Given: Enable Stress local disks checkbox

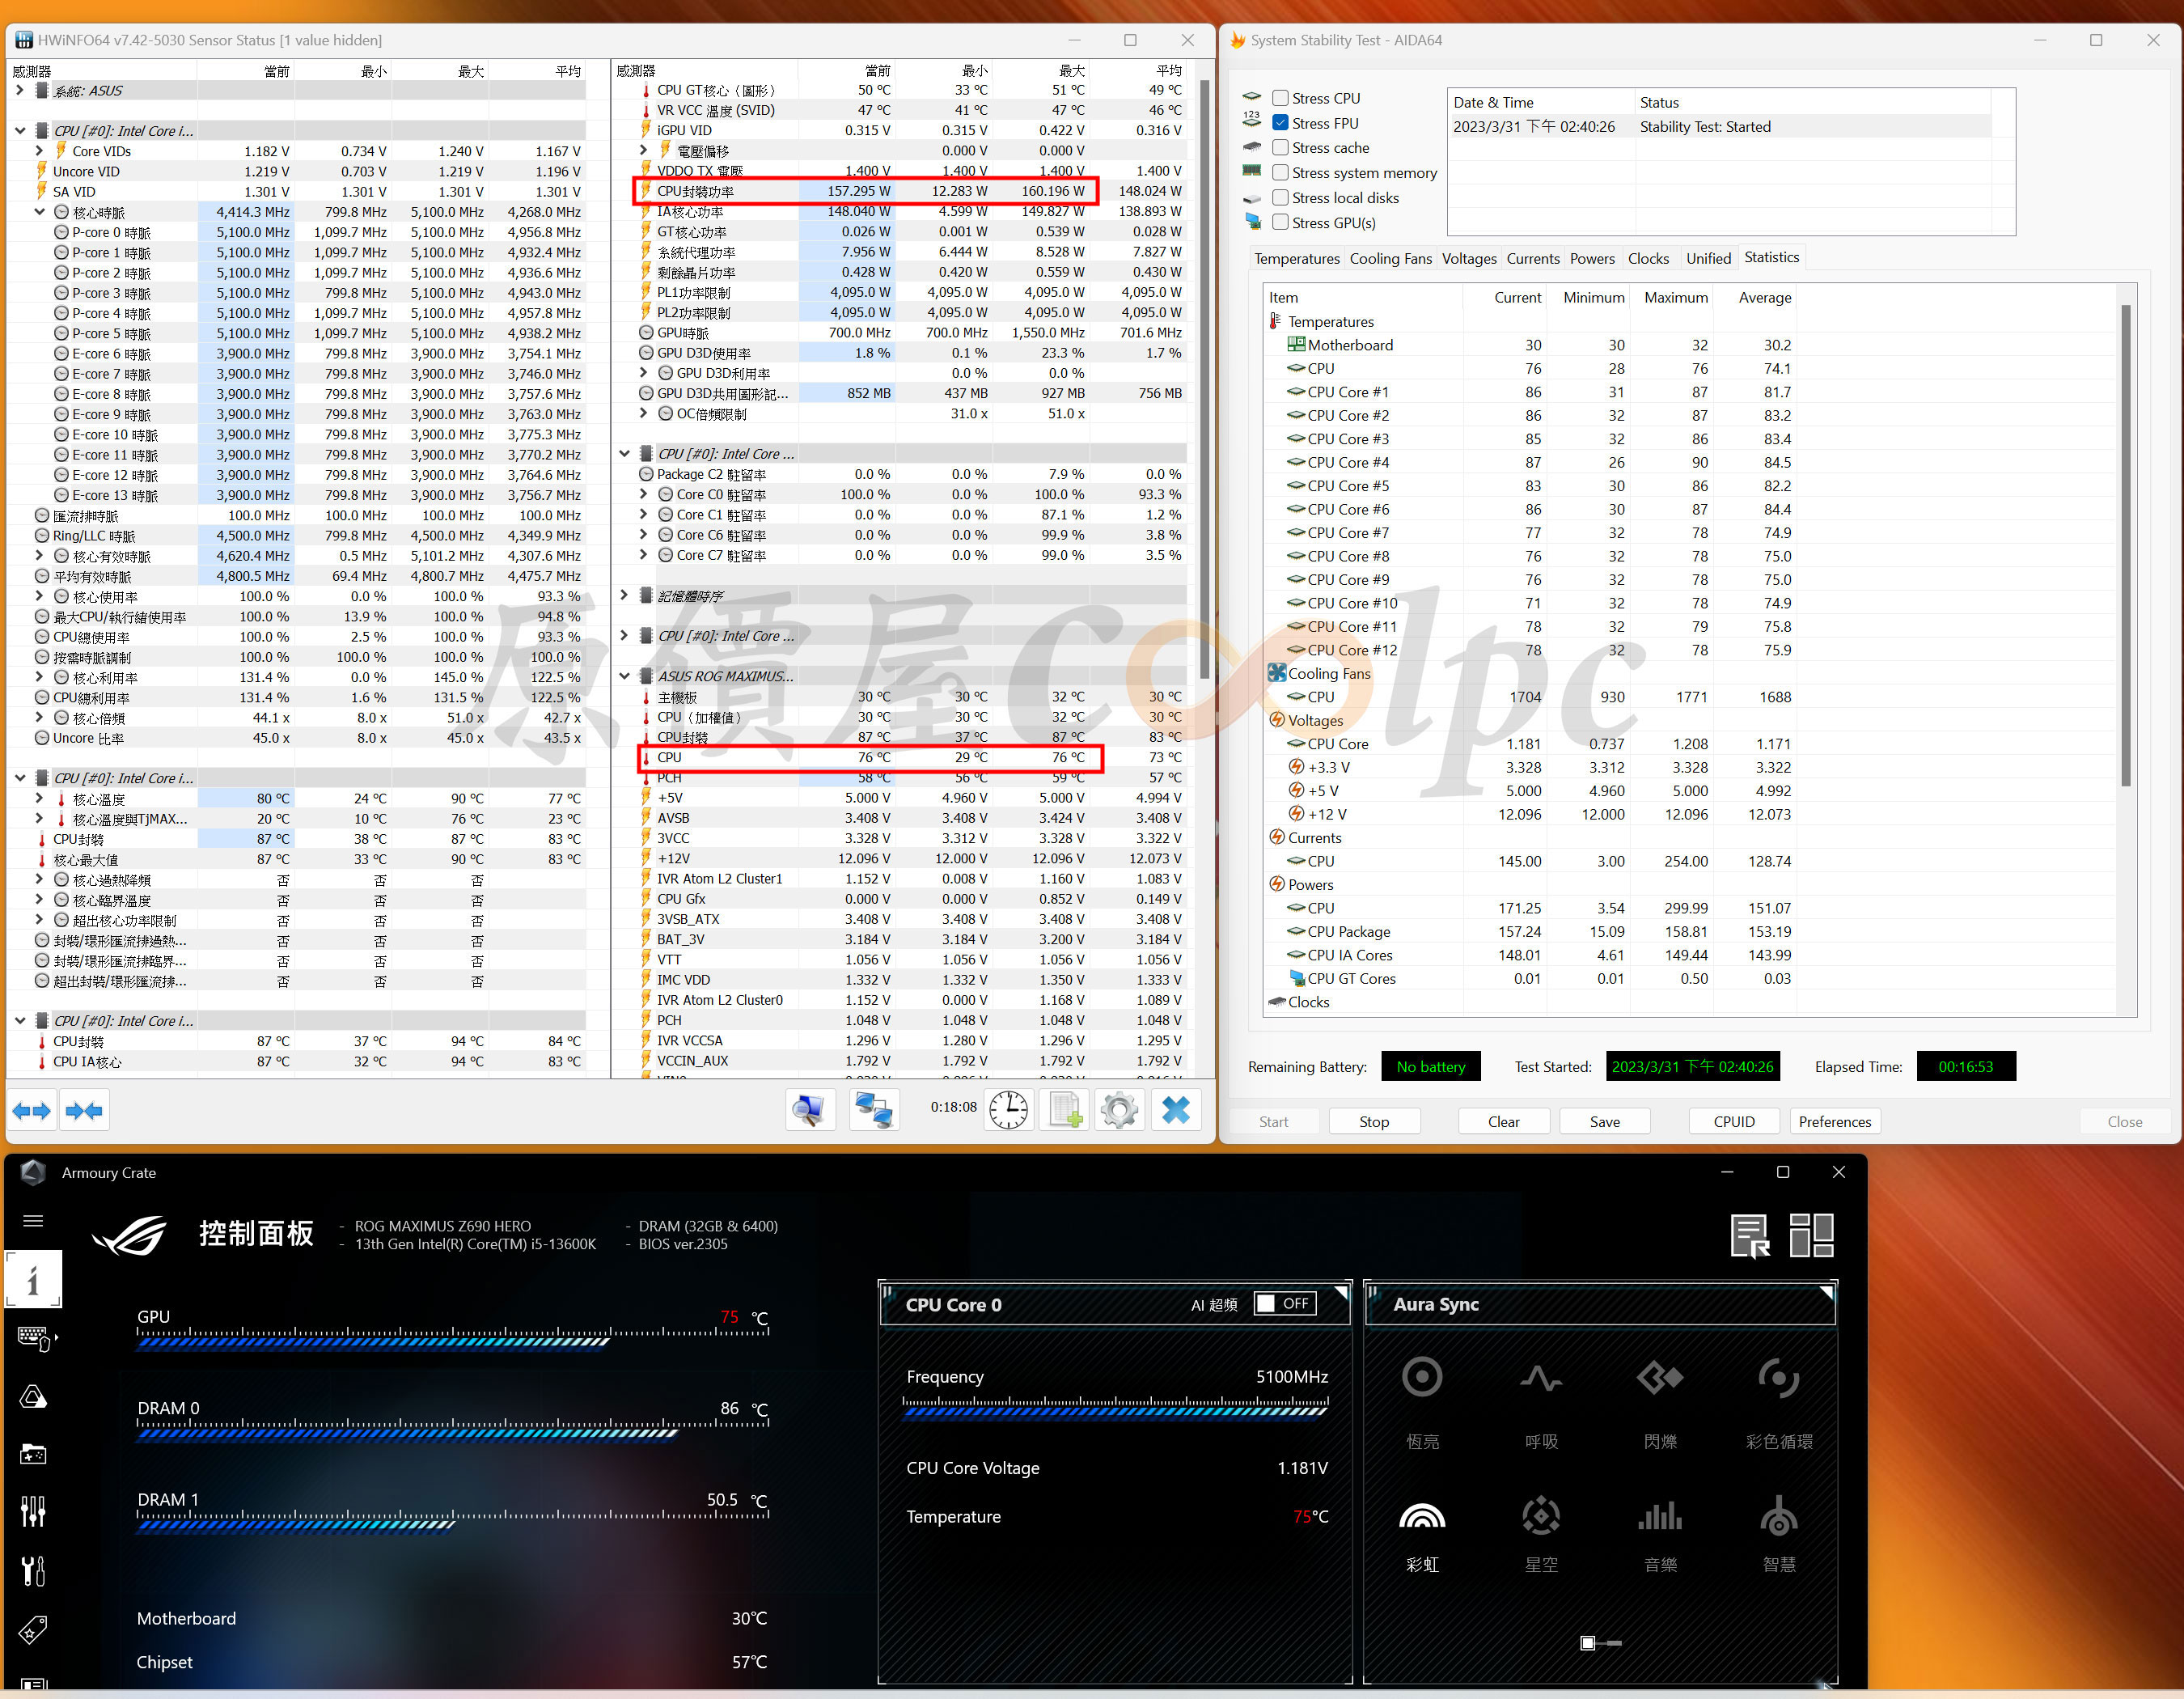Looking at the screenshot, I should coord(1280,197).
